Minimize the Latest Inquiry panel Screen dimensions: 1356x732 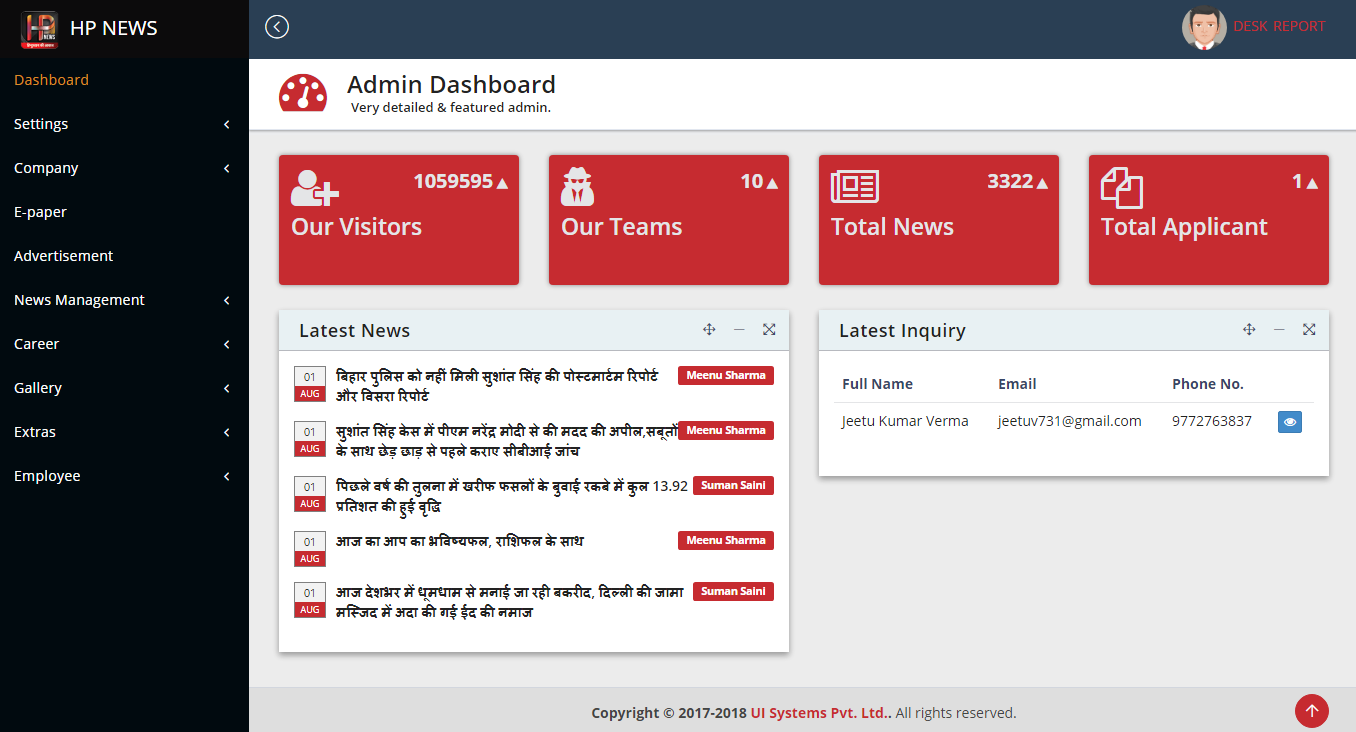tap(1279, 330)
